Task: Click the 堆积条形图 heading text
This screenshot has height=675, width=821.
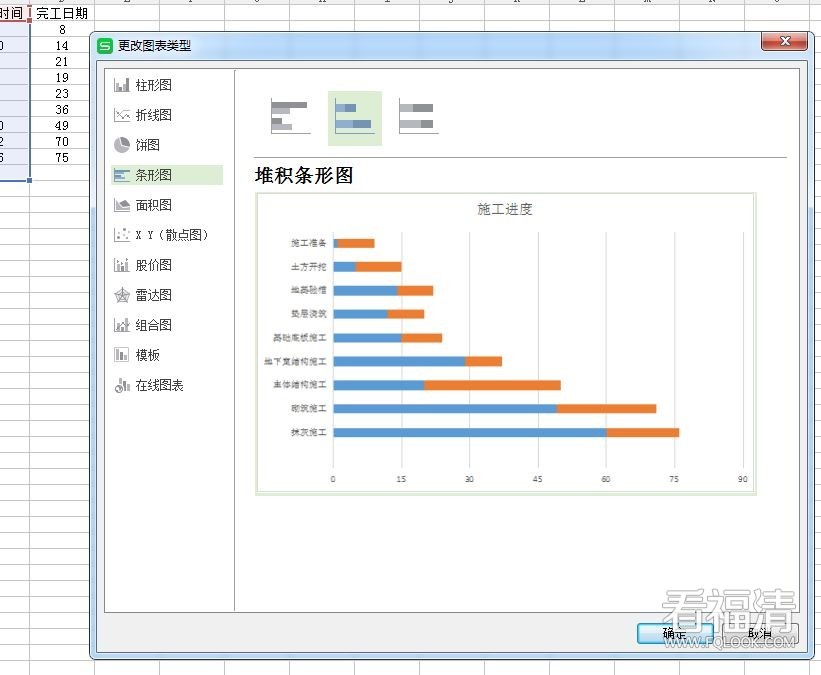Action: pyautogui.click(x=304, y=175)
